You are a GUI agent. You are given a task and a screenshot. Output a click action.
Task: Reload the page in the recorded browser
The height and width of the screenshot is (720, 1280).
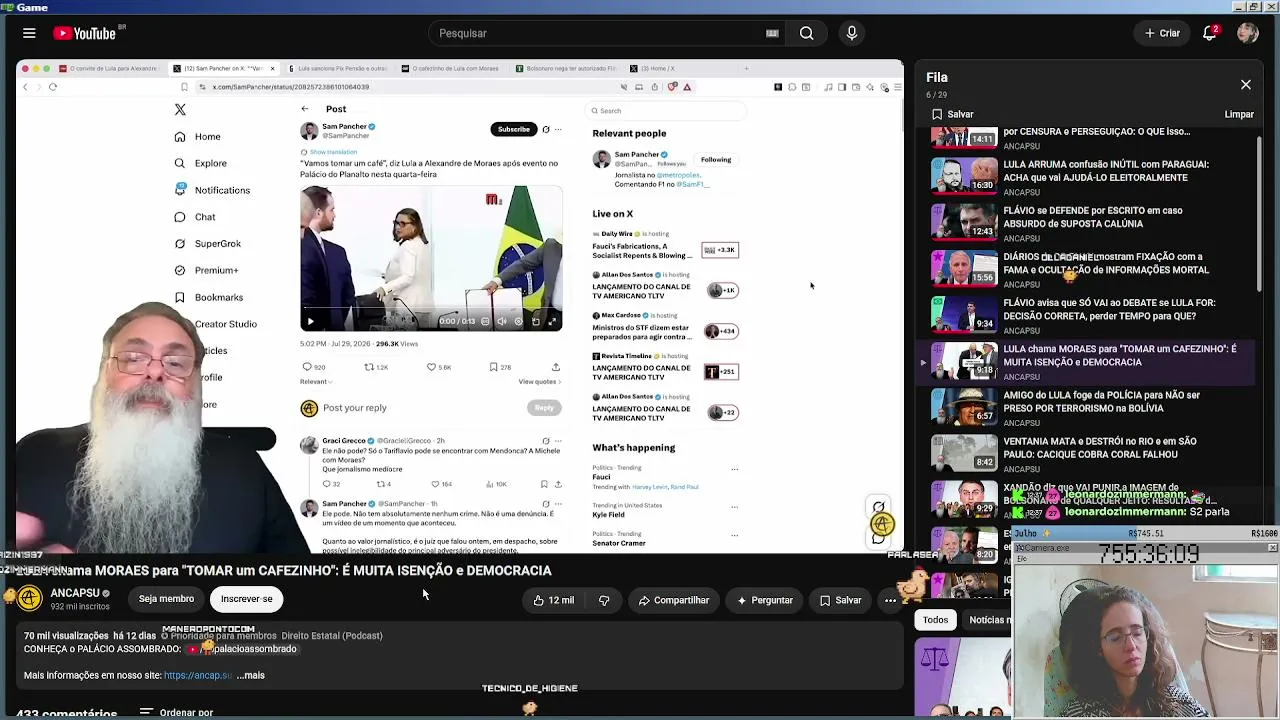coord(53,87)
